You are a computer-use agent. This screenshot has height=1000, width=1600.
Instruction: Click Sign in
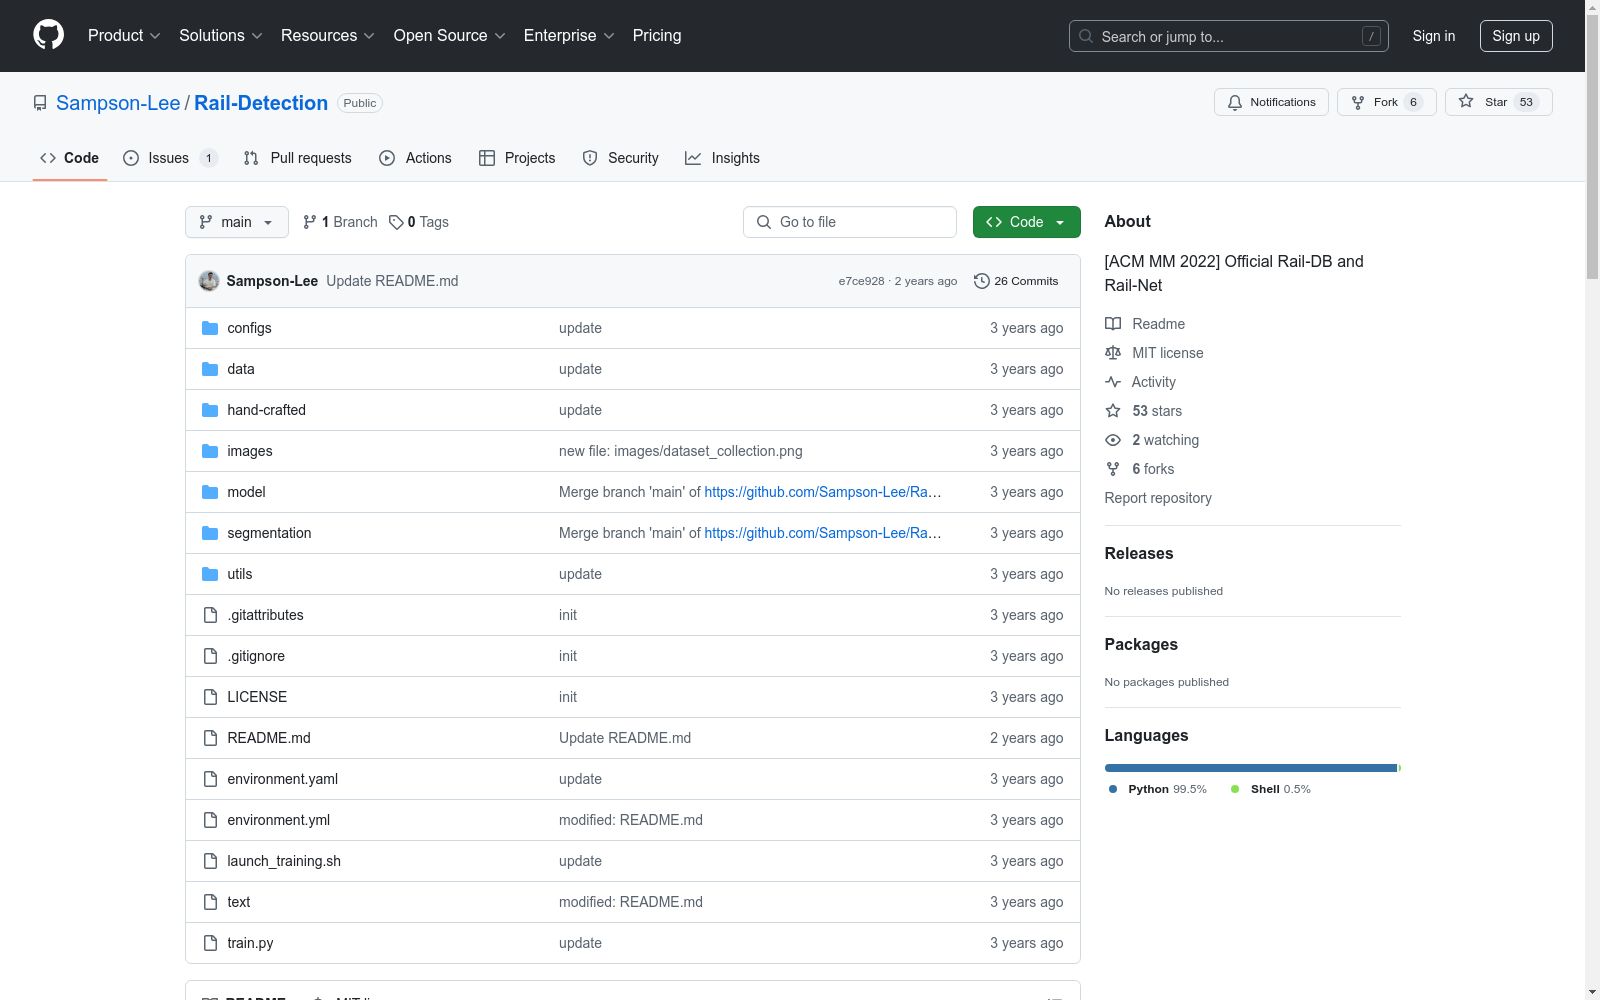tap(1434, 36)
